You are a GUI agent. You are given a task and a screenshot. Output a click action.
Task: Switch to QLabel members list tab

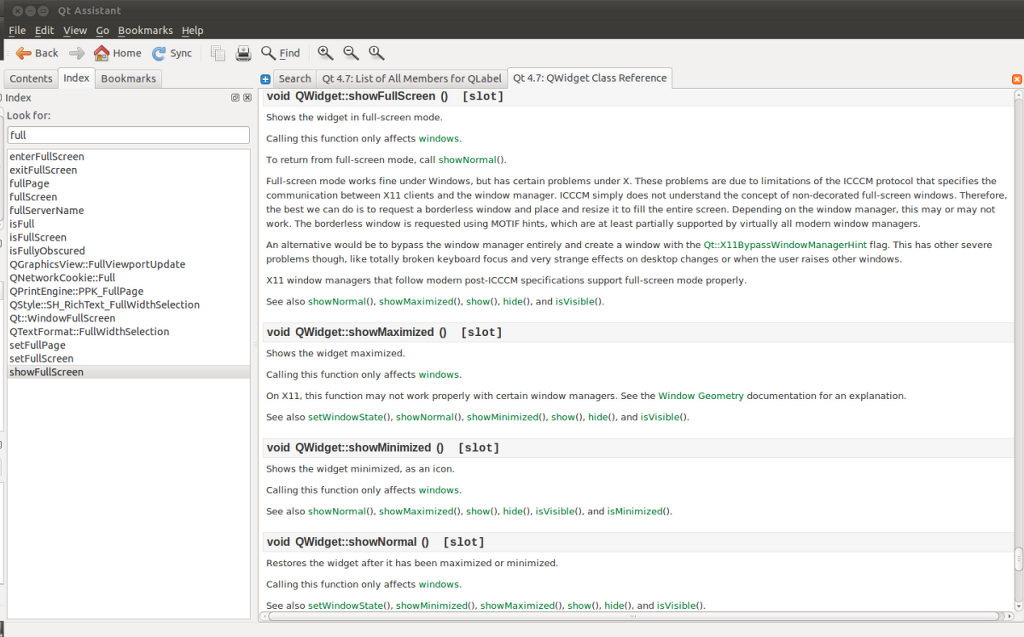411,78
